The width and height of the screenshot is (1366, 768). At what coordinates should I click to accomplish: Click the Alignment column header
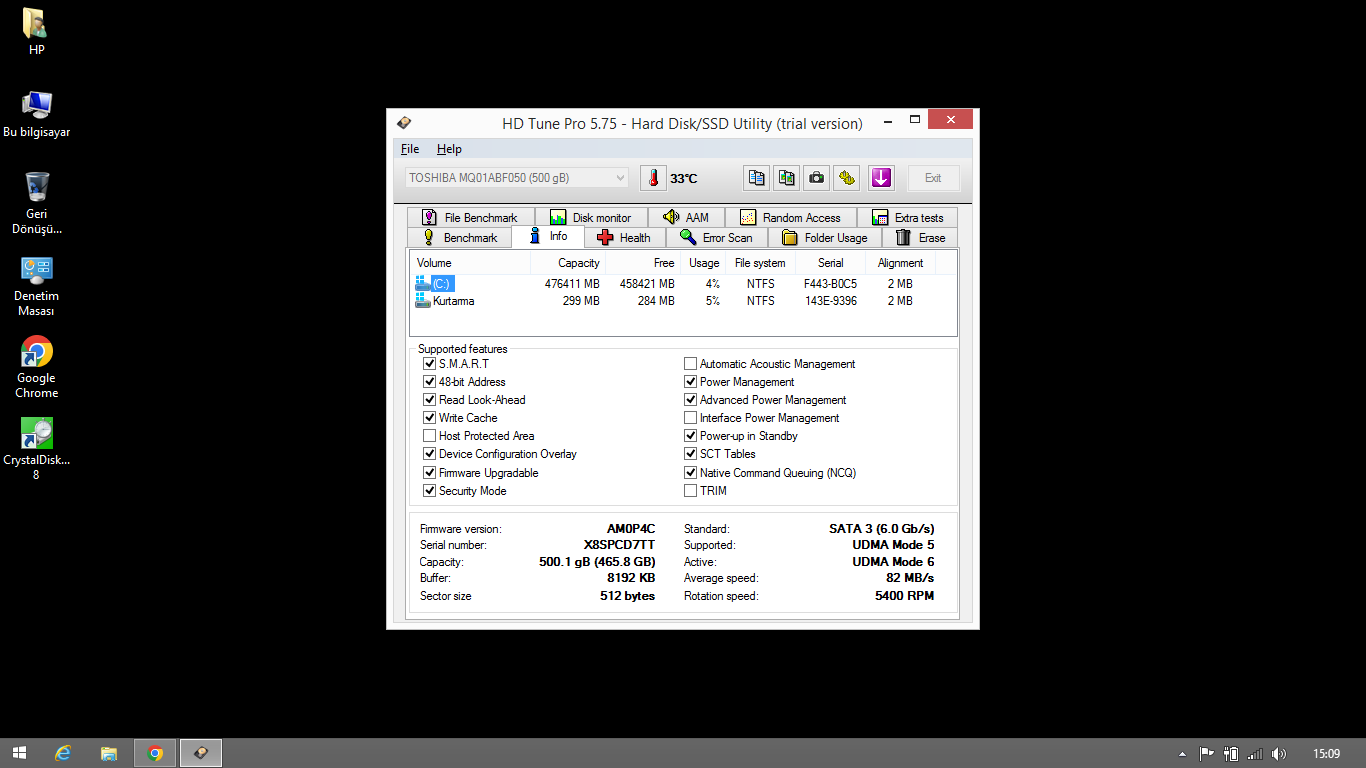[x=900, y=263]
